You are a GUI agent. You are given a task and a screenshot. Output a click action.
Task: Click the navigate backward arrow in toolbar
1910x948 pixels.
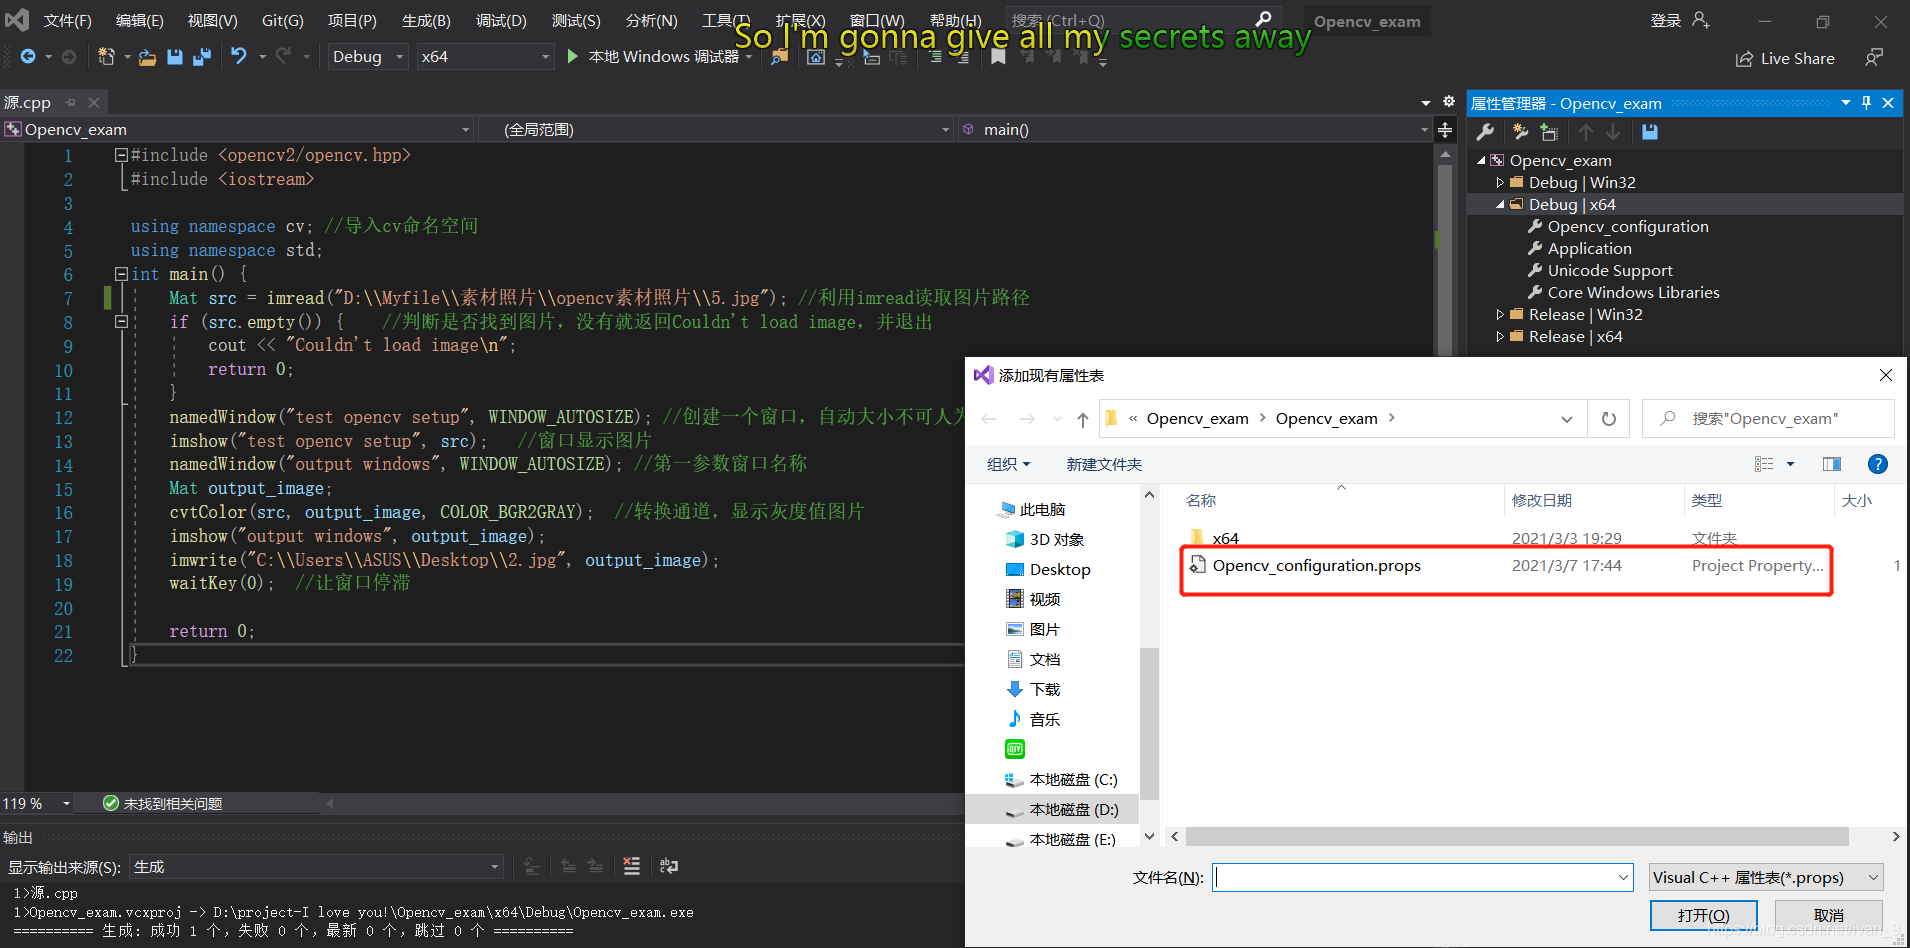(x=28, y=57)
